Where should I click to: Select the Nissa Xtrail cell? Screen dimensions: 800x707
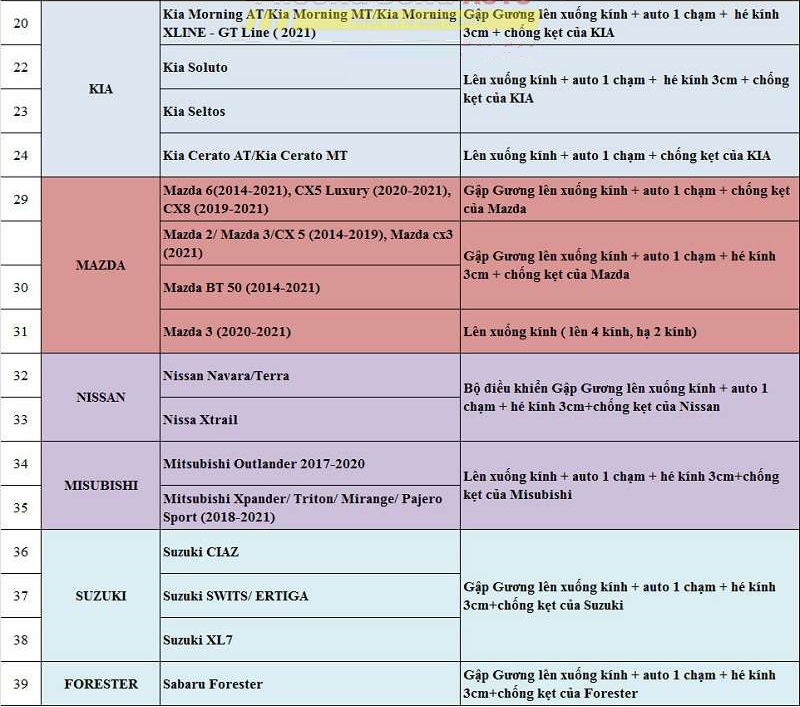pyautogui.click(x=310, y=420)
